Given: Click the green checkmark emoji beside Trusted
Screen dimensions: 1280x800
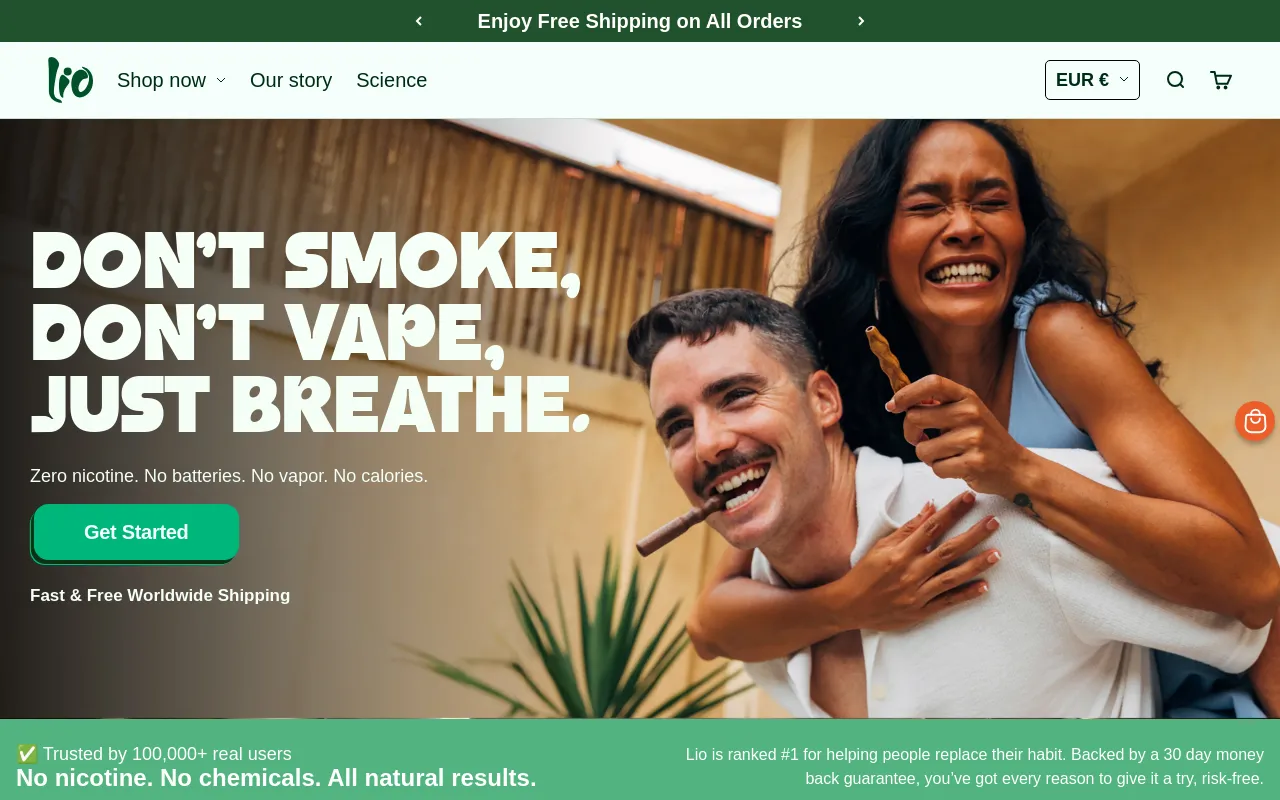Looking at the screenshot, I should click(27, 754).
